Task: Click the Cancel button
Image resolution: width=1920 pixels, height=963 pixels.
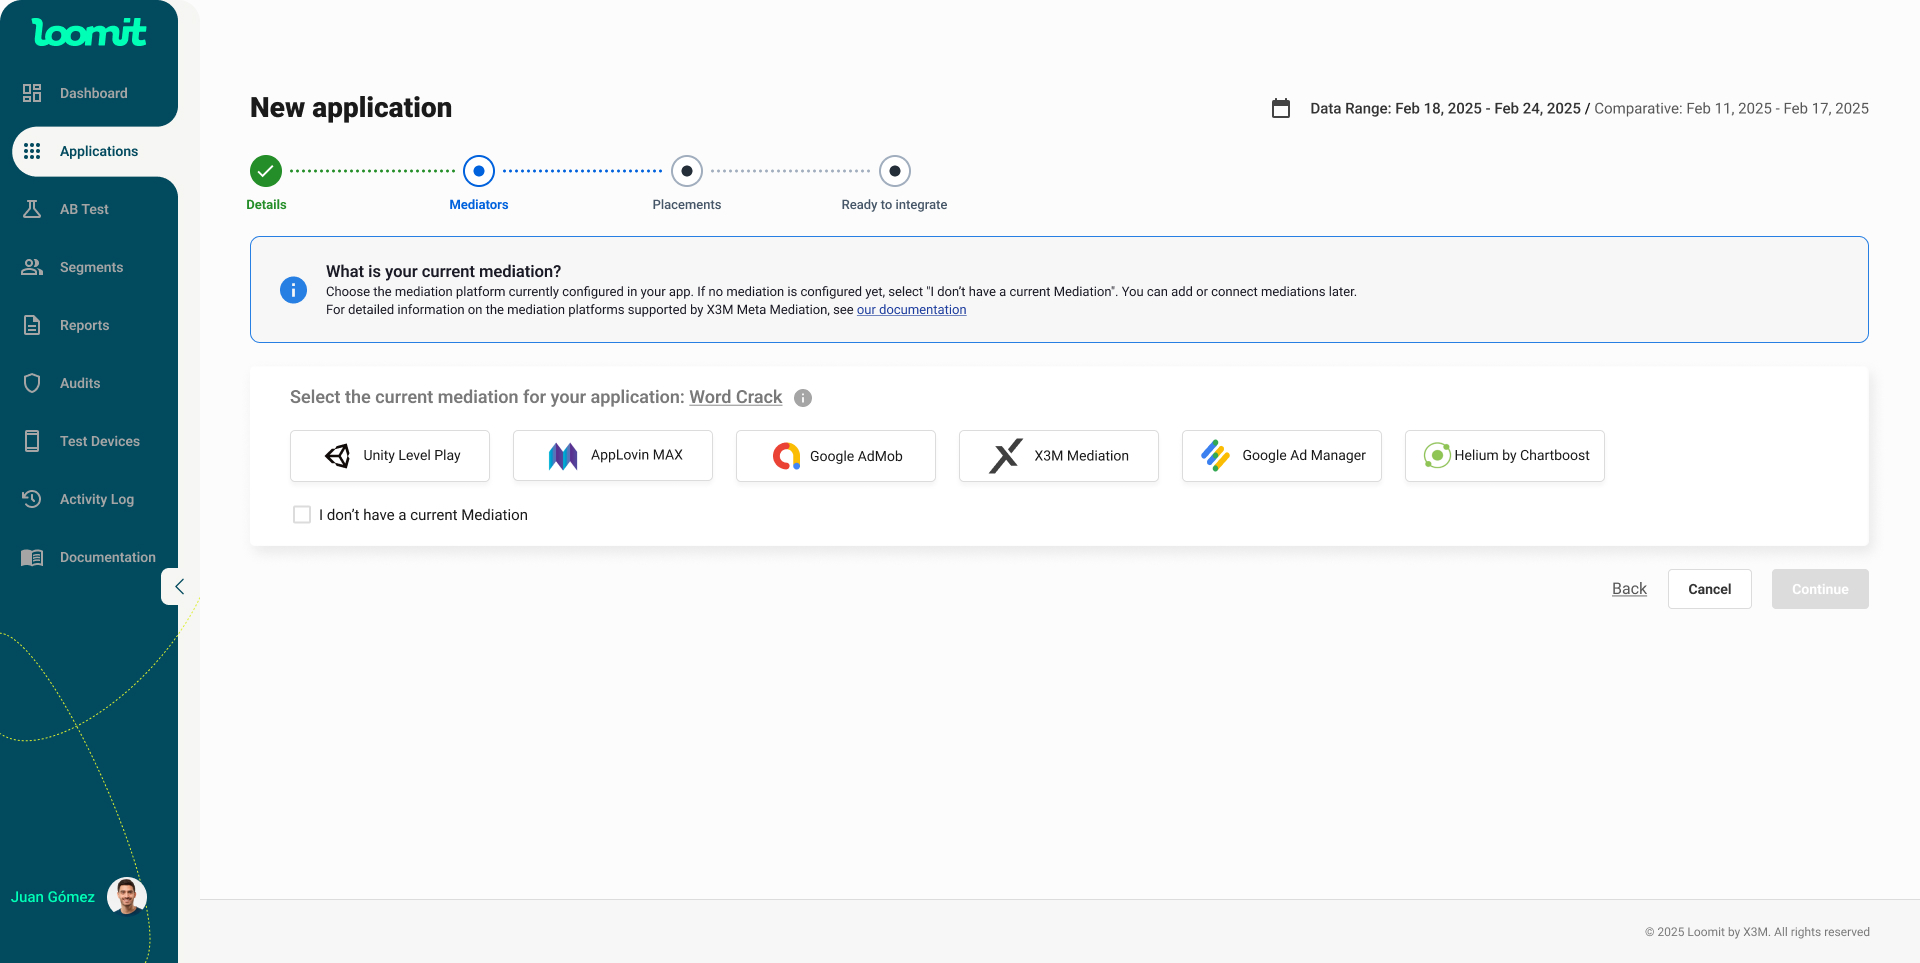Action: point(1710,589)
